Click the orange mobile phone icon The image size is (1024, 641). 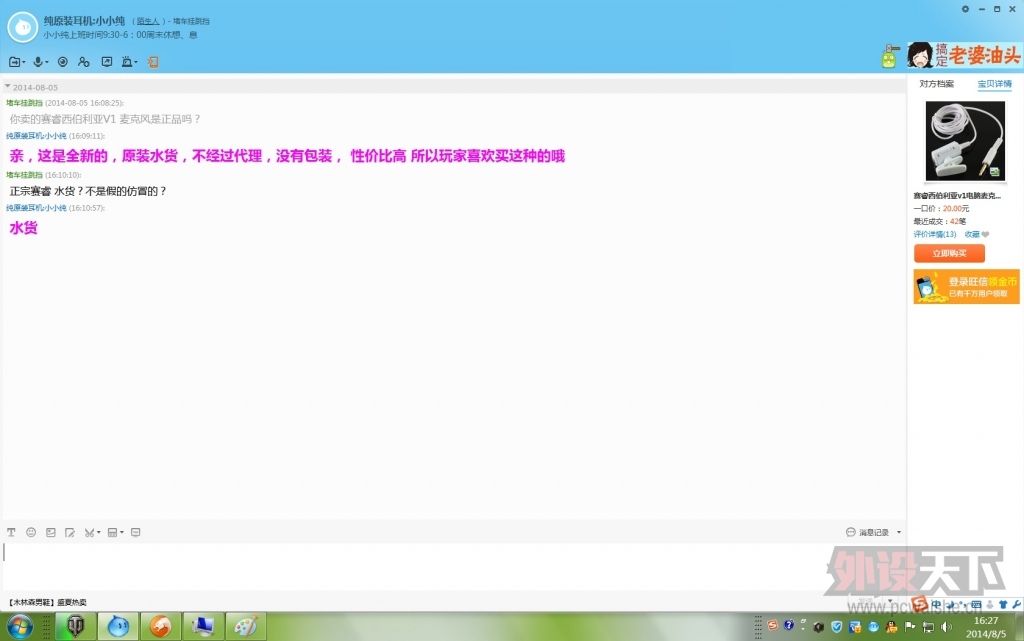[x=153, y=62]
